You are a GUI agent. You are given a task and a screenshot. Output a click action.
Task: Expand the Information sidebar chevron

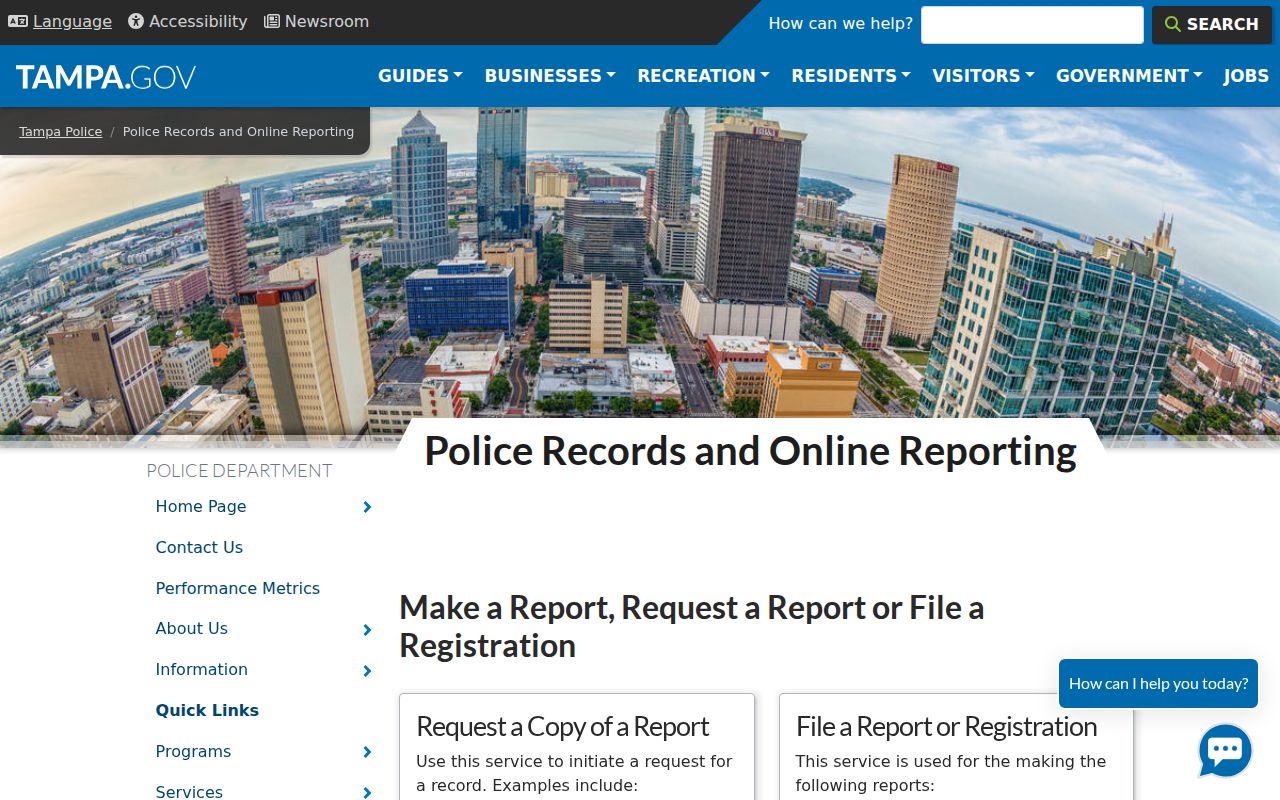[367, 671]
